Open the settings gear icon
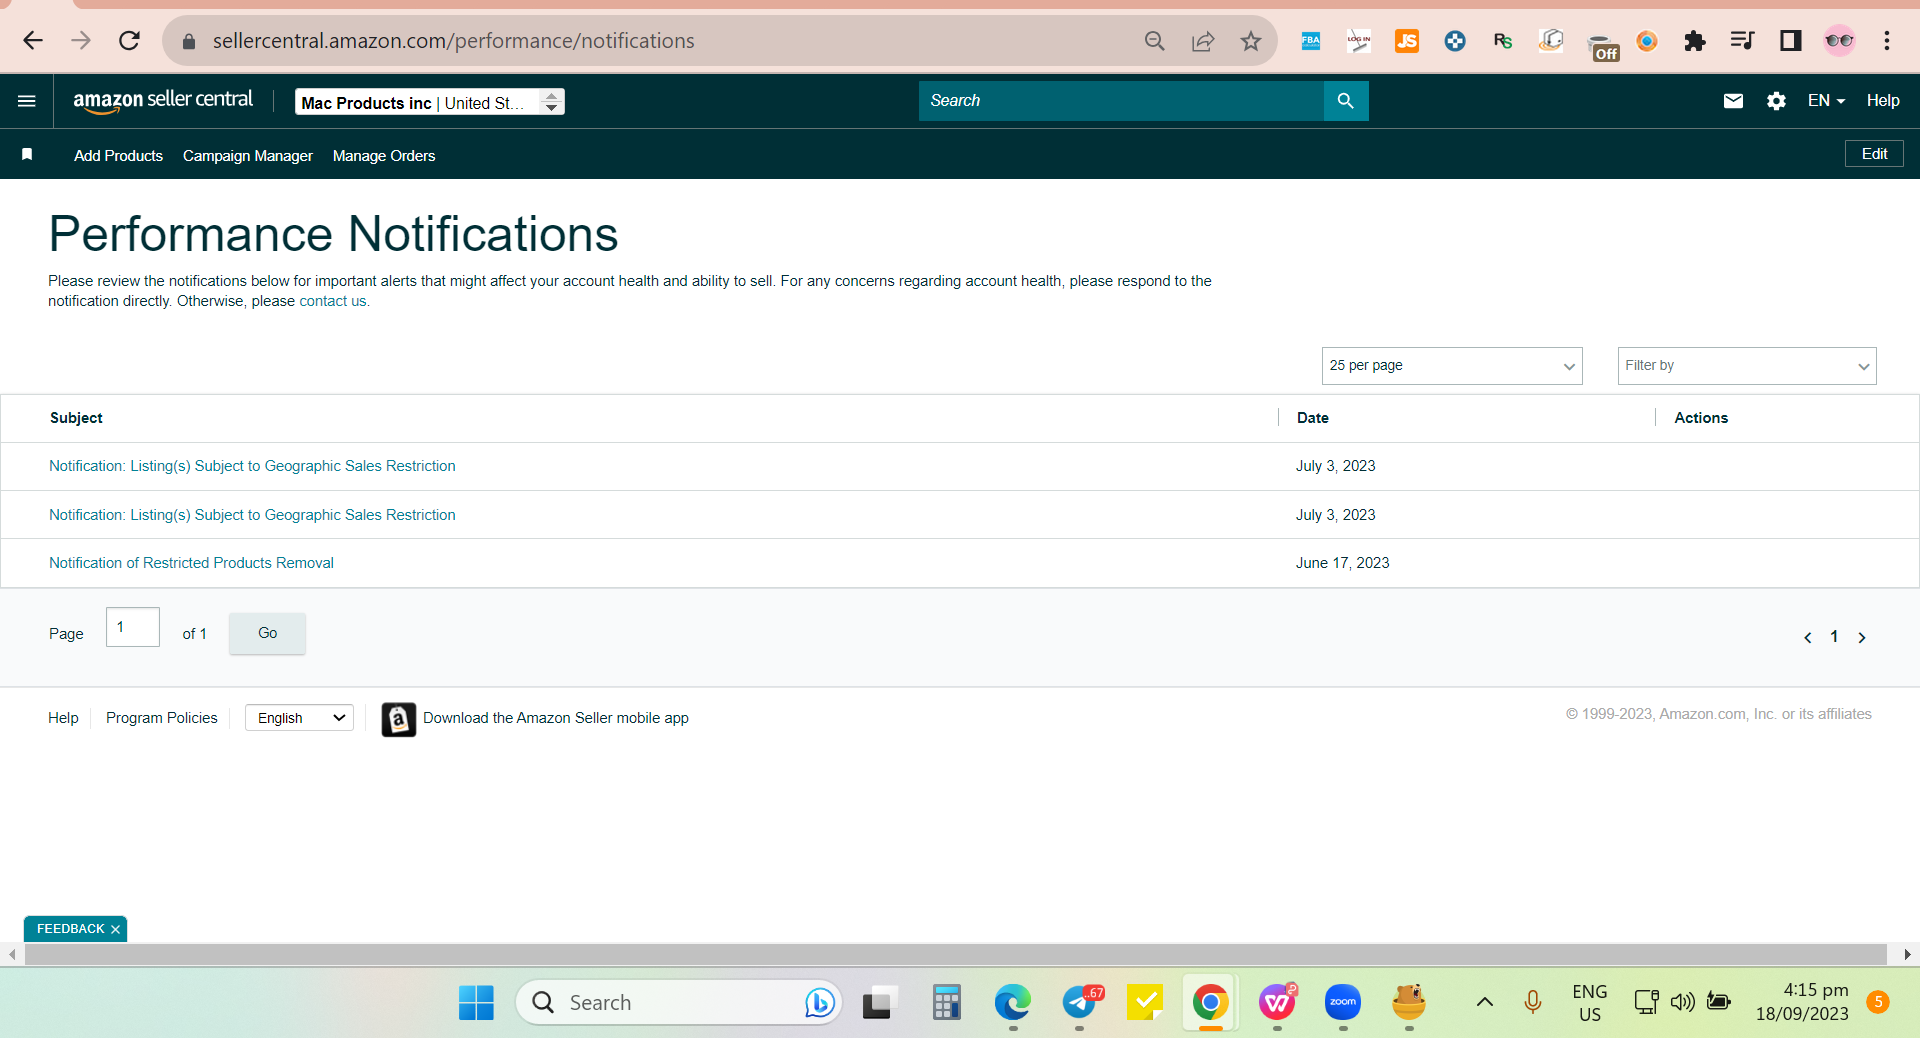Screen dimensions: 1920x1038 pos(1776,101)
